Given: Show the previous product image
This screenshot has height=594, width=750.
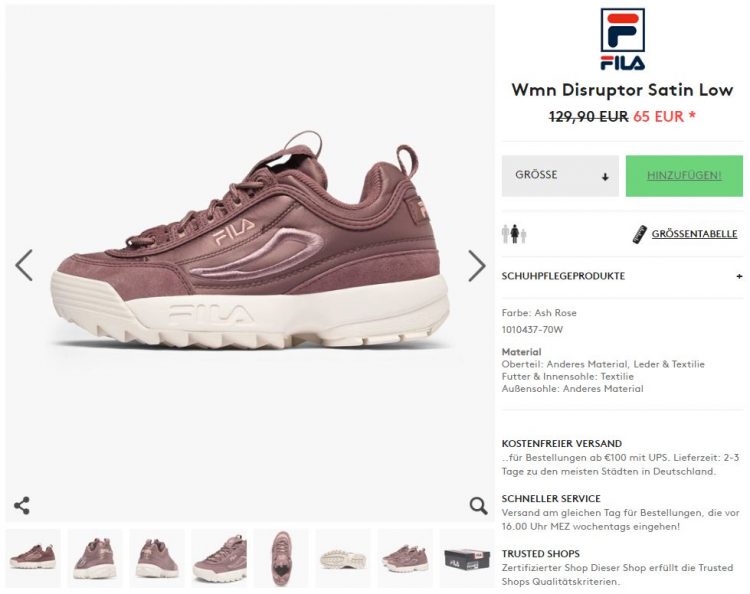Looking at the screenshot, I should click(24, 265).
